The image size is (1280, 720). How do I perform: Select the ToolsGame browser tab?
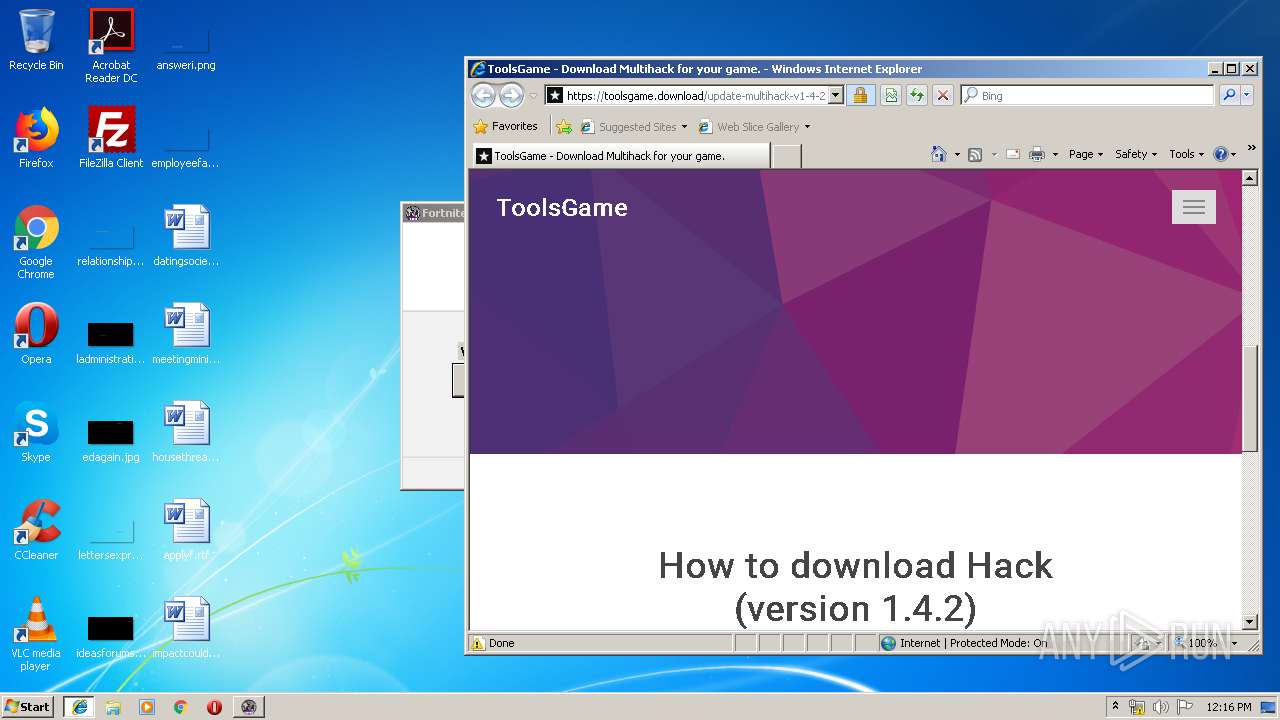click(621, 156)
